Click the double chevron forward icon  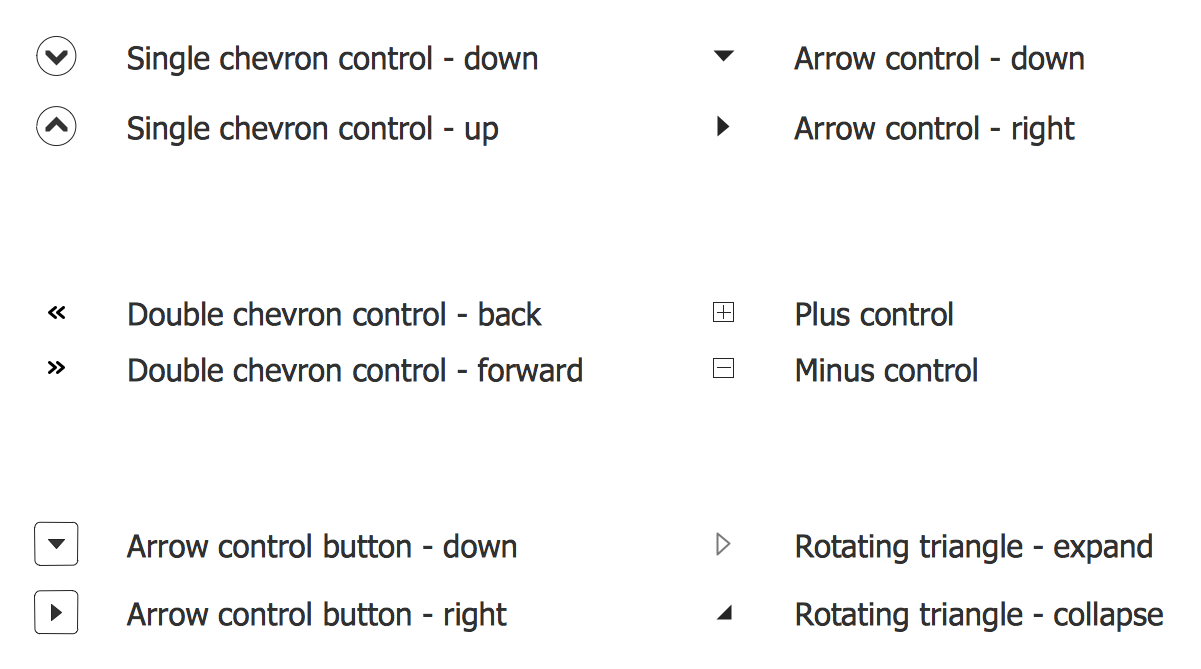pos(56,368)
